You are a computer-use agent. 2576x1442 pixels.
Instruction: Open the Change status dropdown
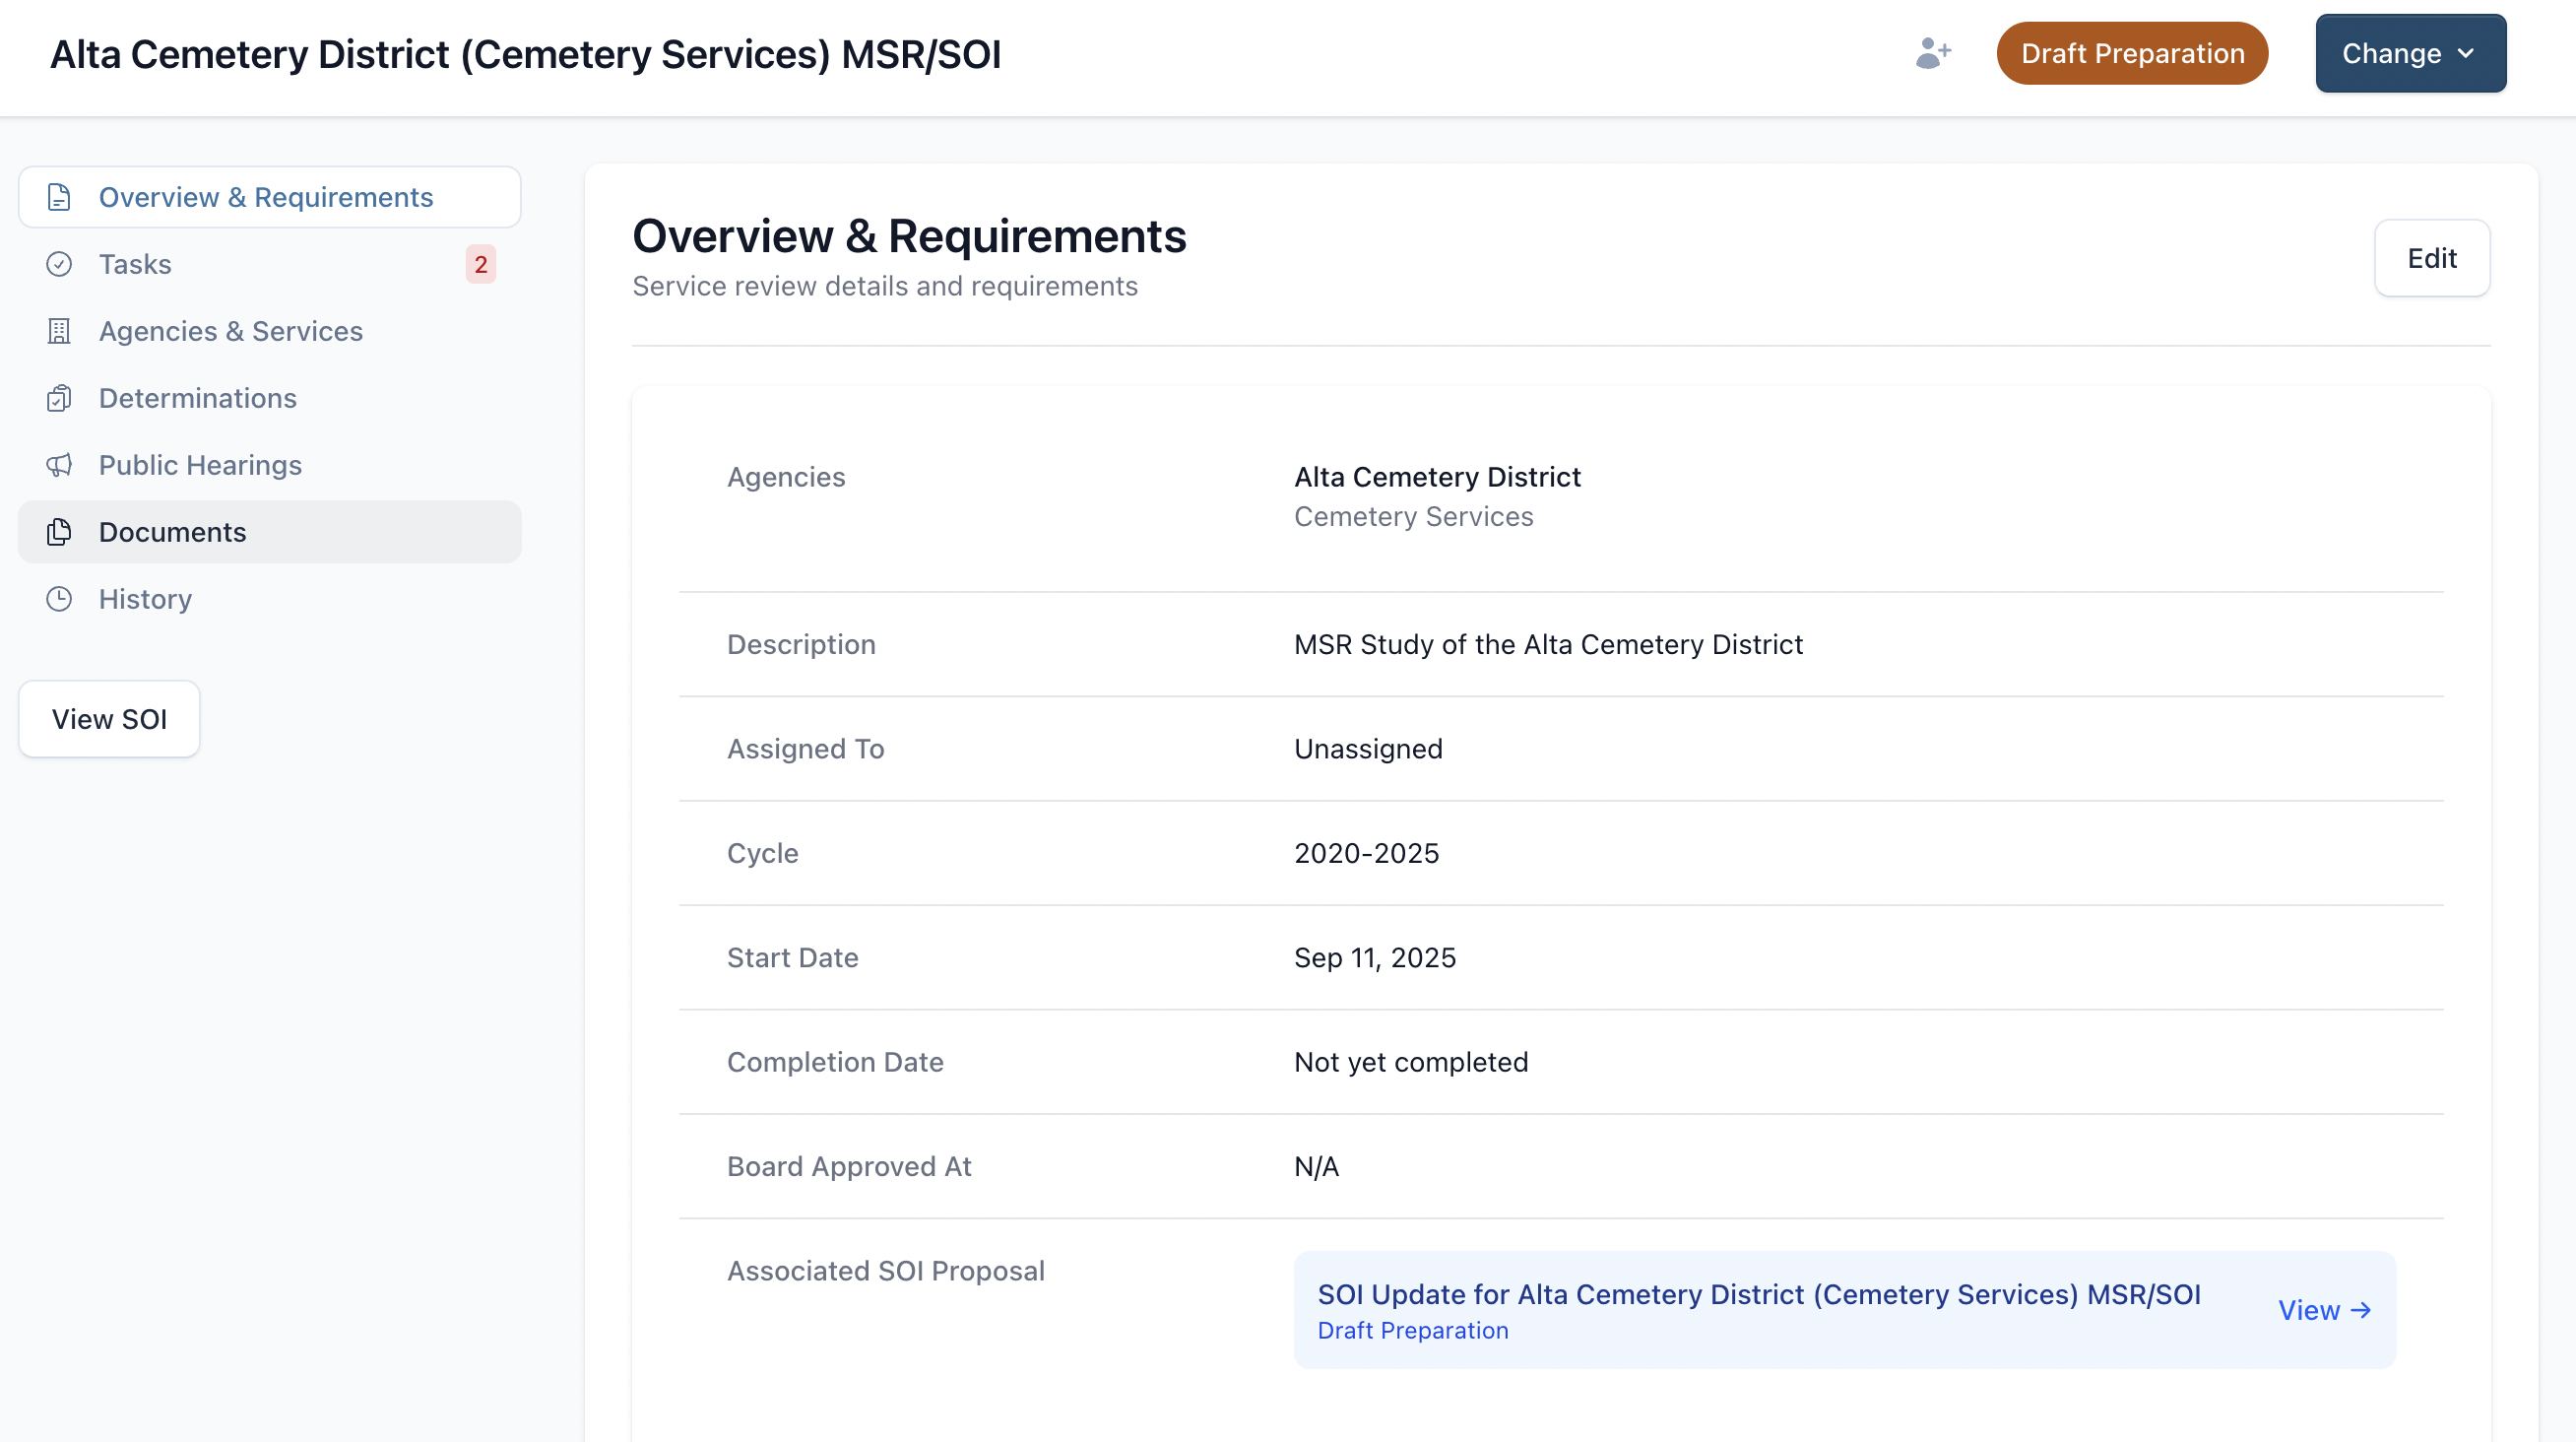coord(2409,53)
